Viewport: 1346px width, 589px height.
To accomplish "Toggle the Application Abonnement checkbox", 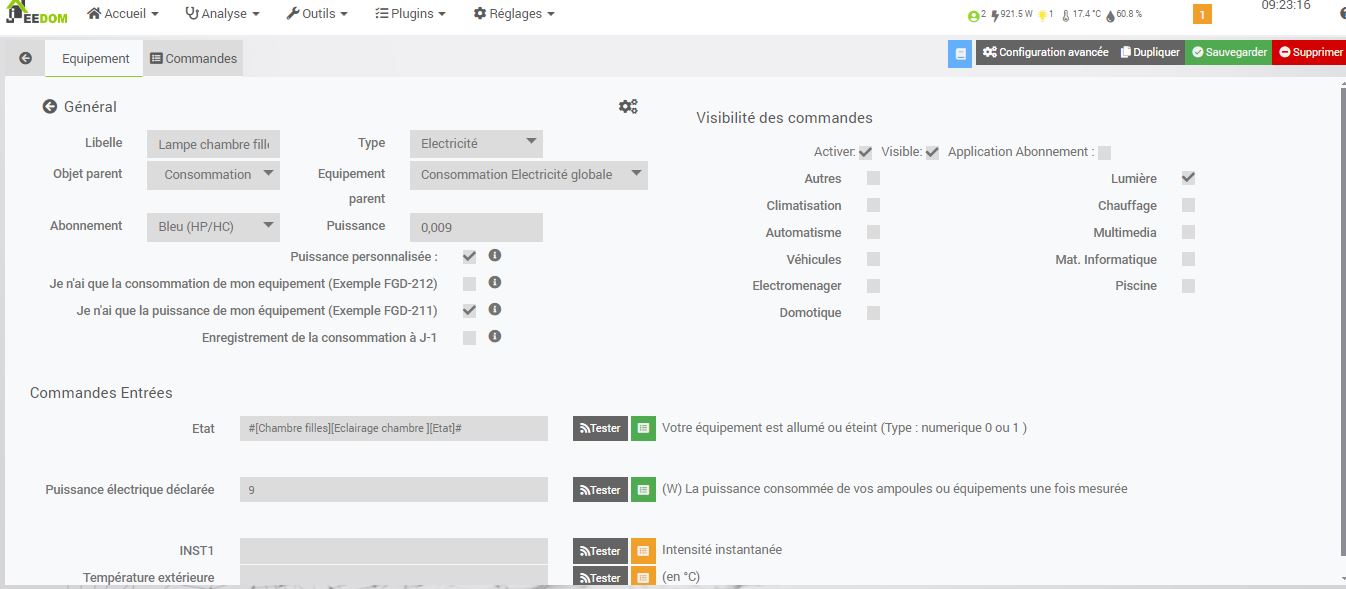I will coord(1104,153).
